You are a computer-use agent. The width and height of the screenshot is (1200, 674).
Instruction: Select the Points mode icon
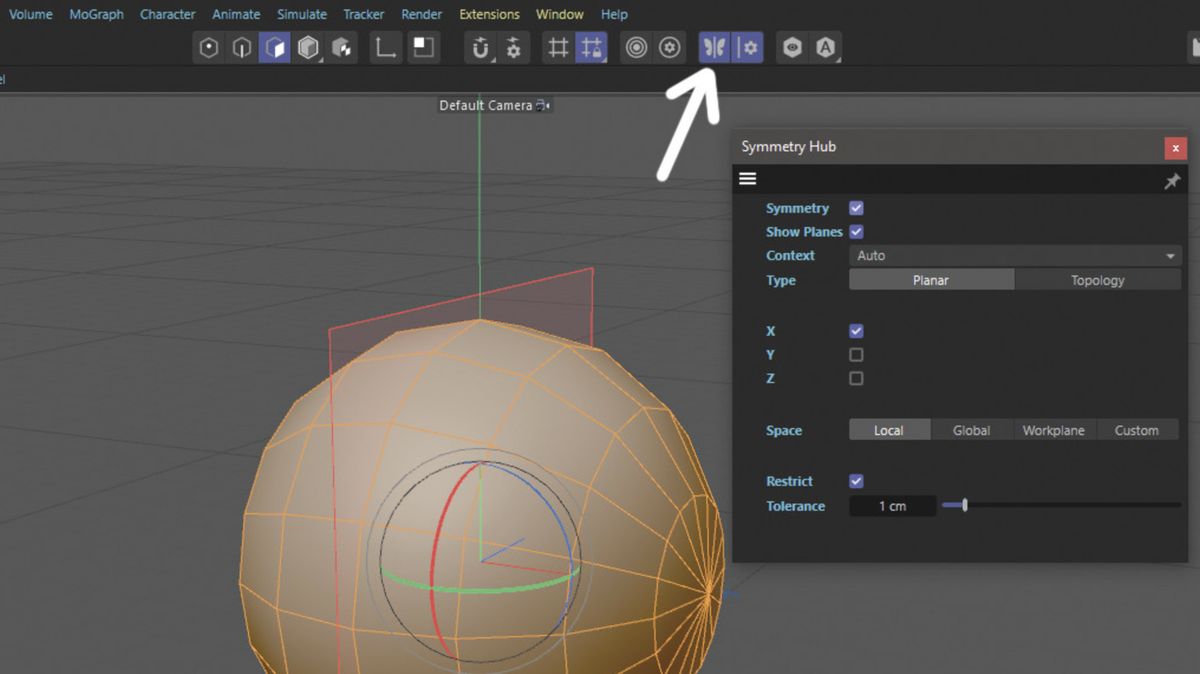[208, 47]
